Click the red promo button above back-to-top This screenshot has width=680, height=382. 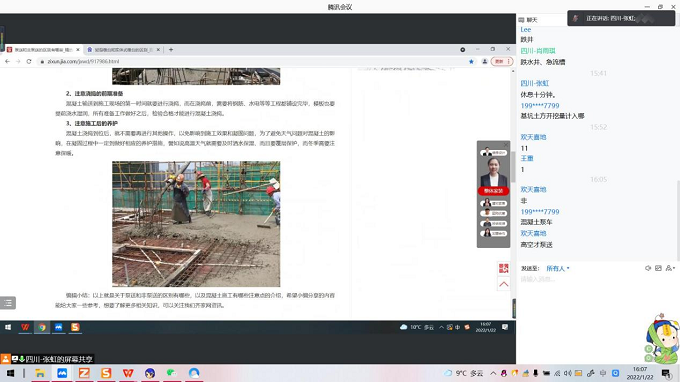pyautogui.click(x=503, y=268)
